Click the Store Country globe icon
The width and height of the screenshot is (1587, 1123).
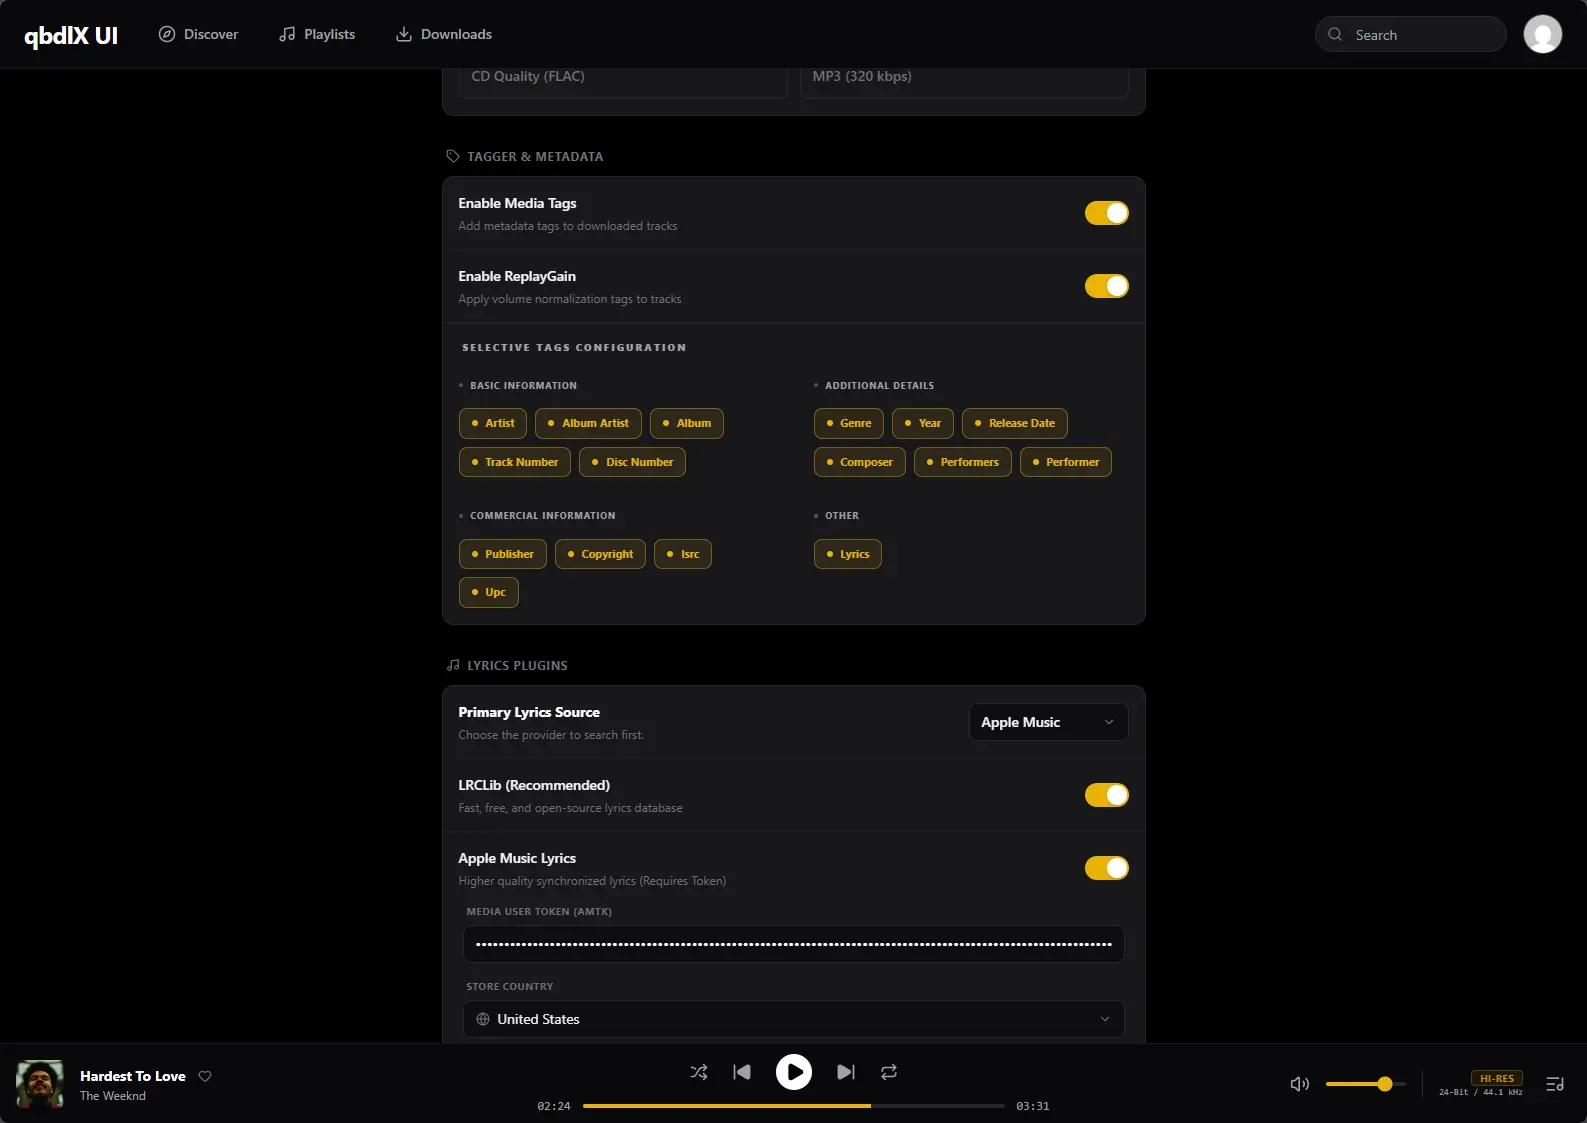tap(483, 1019)
